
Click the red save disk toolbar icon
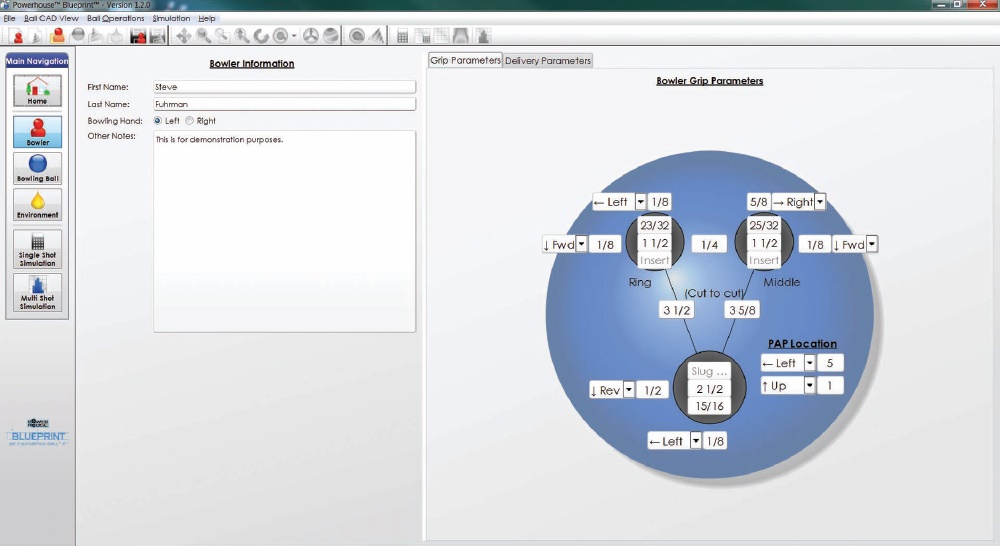click(138, 37)
